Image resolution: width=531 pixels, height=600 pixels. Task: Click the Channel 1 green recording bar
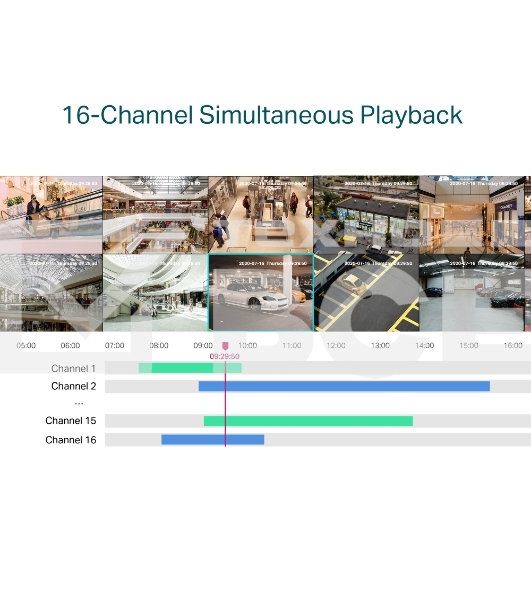click(x=190, y=368)
